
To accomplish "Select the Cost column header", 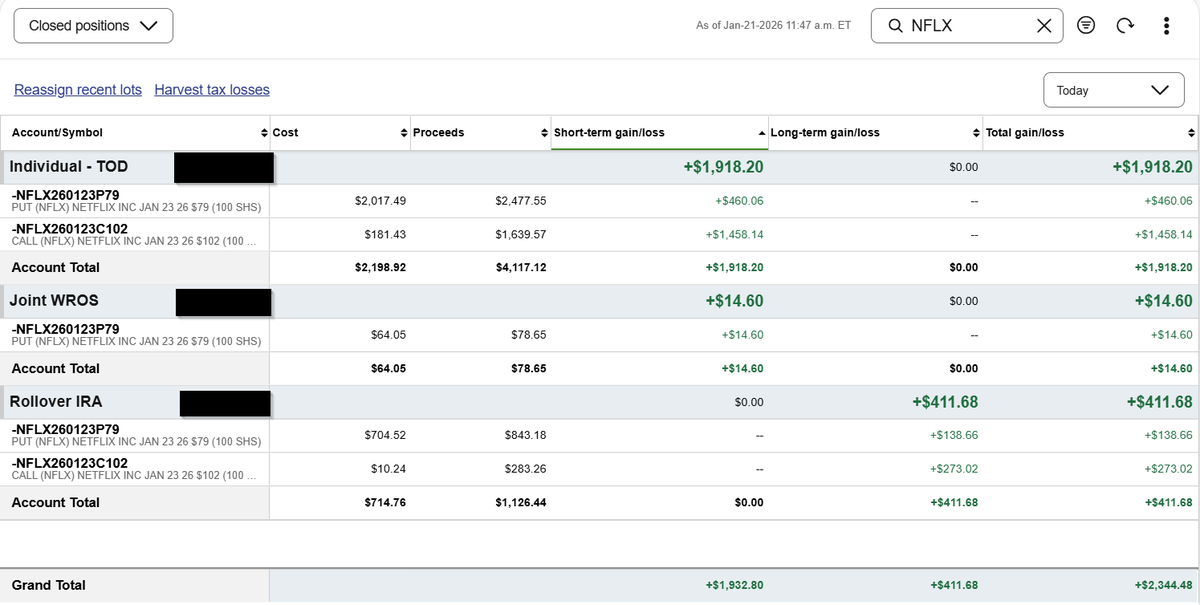I will [340, 132].
